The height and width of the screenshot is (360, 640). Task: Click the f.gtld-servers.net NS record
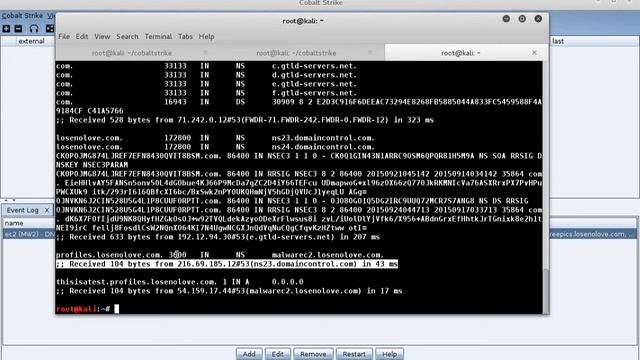pos(206,93)
